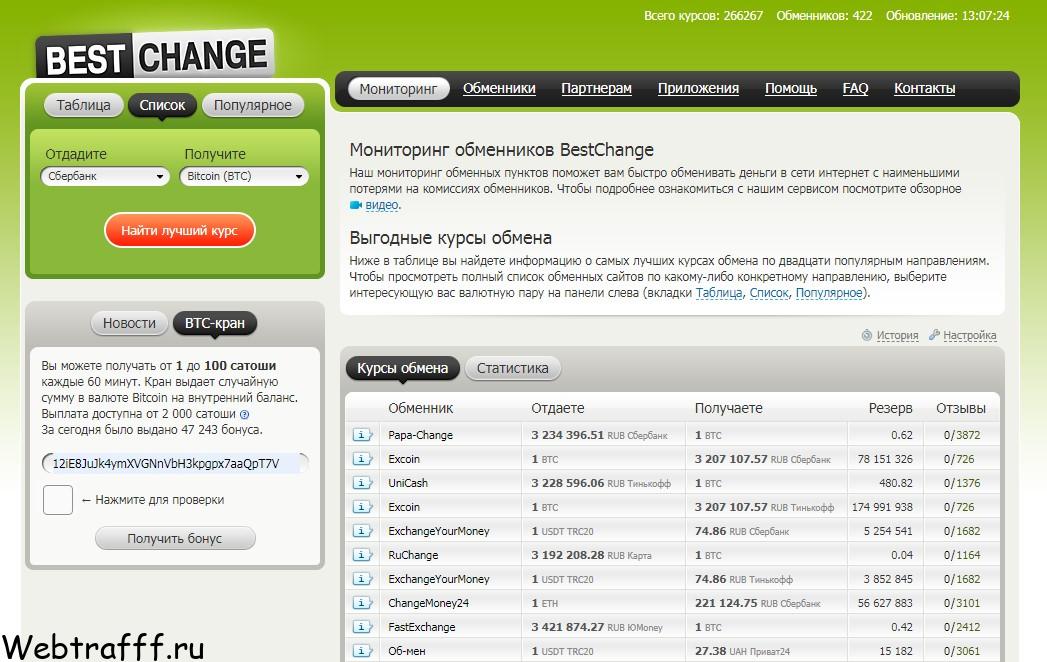The image size is (1047, 662).
Task: Click the Таблица link in the description
Action: coord(719,293)
